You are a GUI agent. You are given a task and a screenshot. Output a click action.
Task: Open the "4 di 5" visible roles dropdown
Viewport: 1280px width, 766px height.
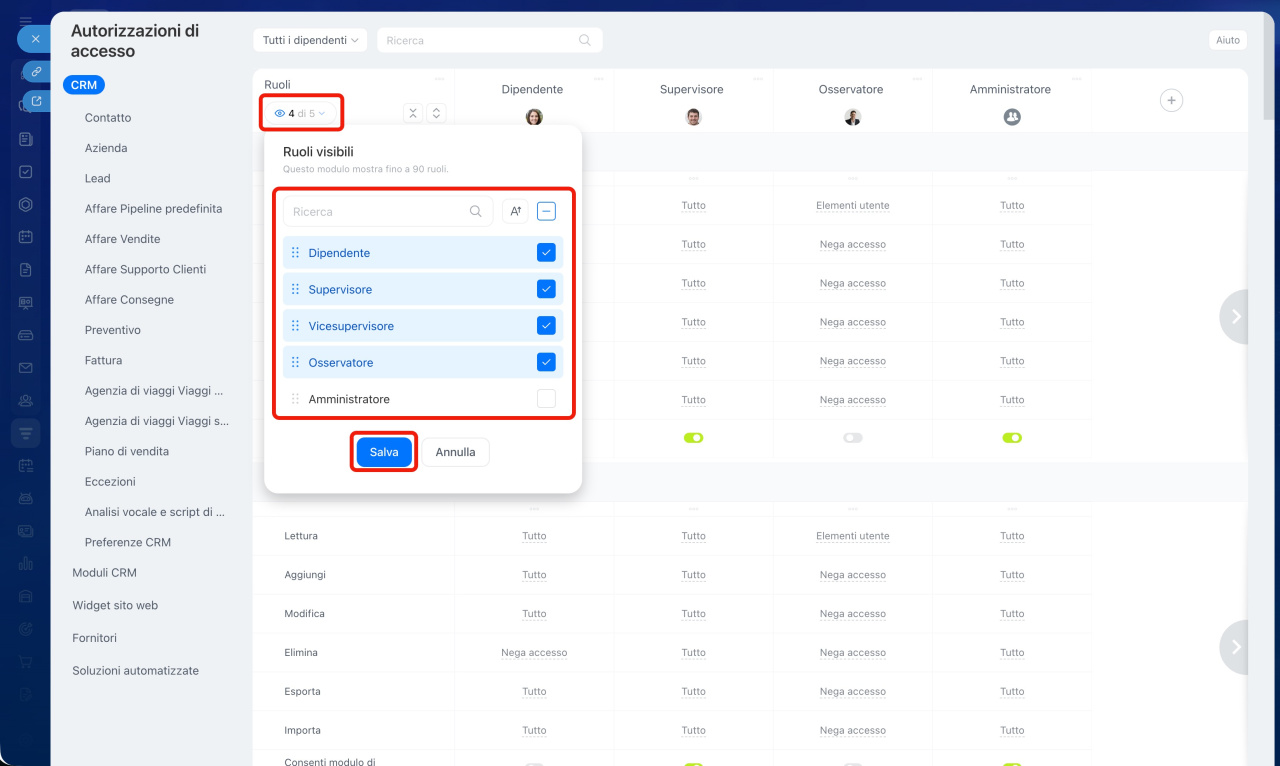point(301,113)
